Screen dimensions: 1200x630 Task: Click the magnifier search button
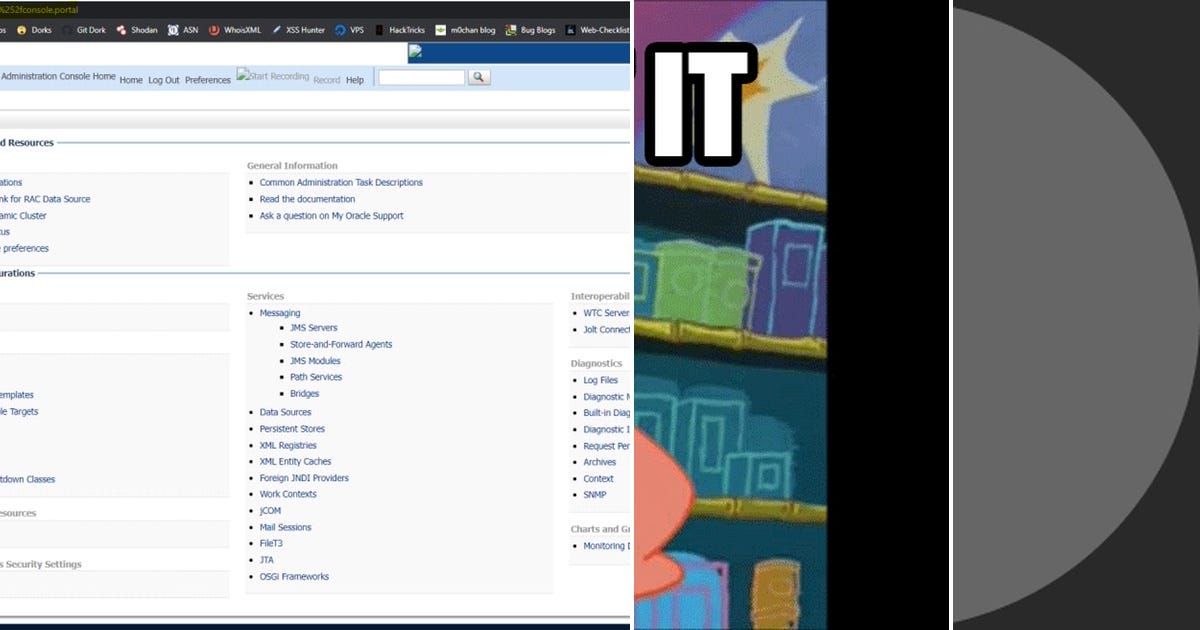tap(479, 77)
